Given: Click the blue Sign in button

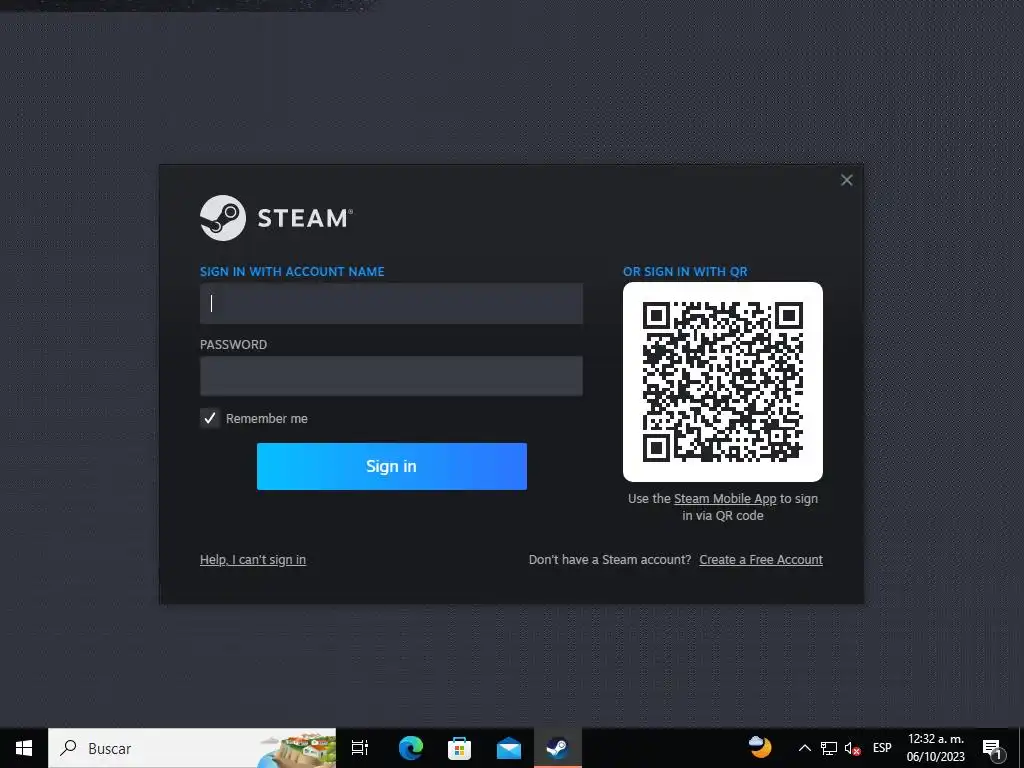Looking at the screenshot, I should coord(392,466).
